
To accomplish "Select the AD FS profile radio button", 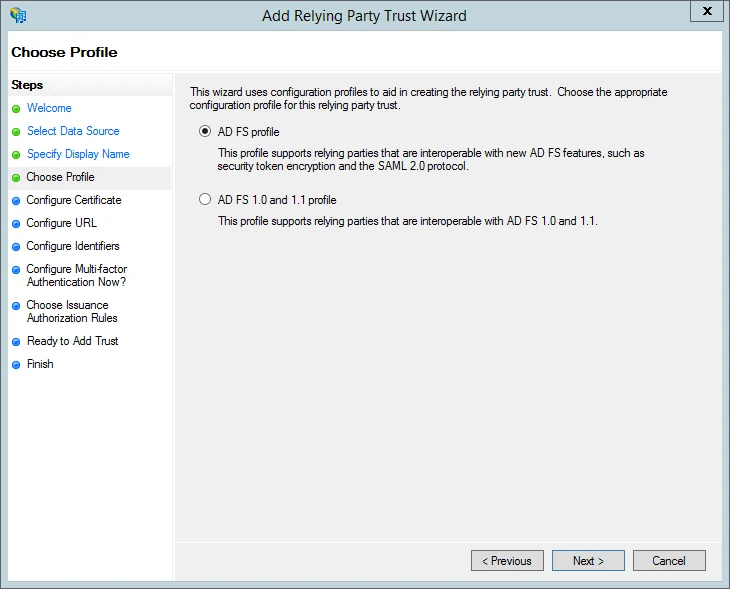I will [205, 131].
